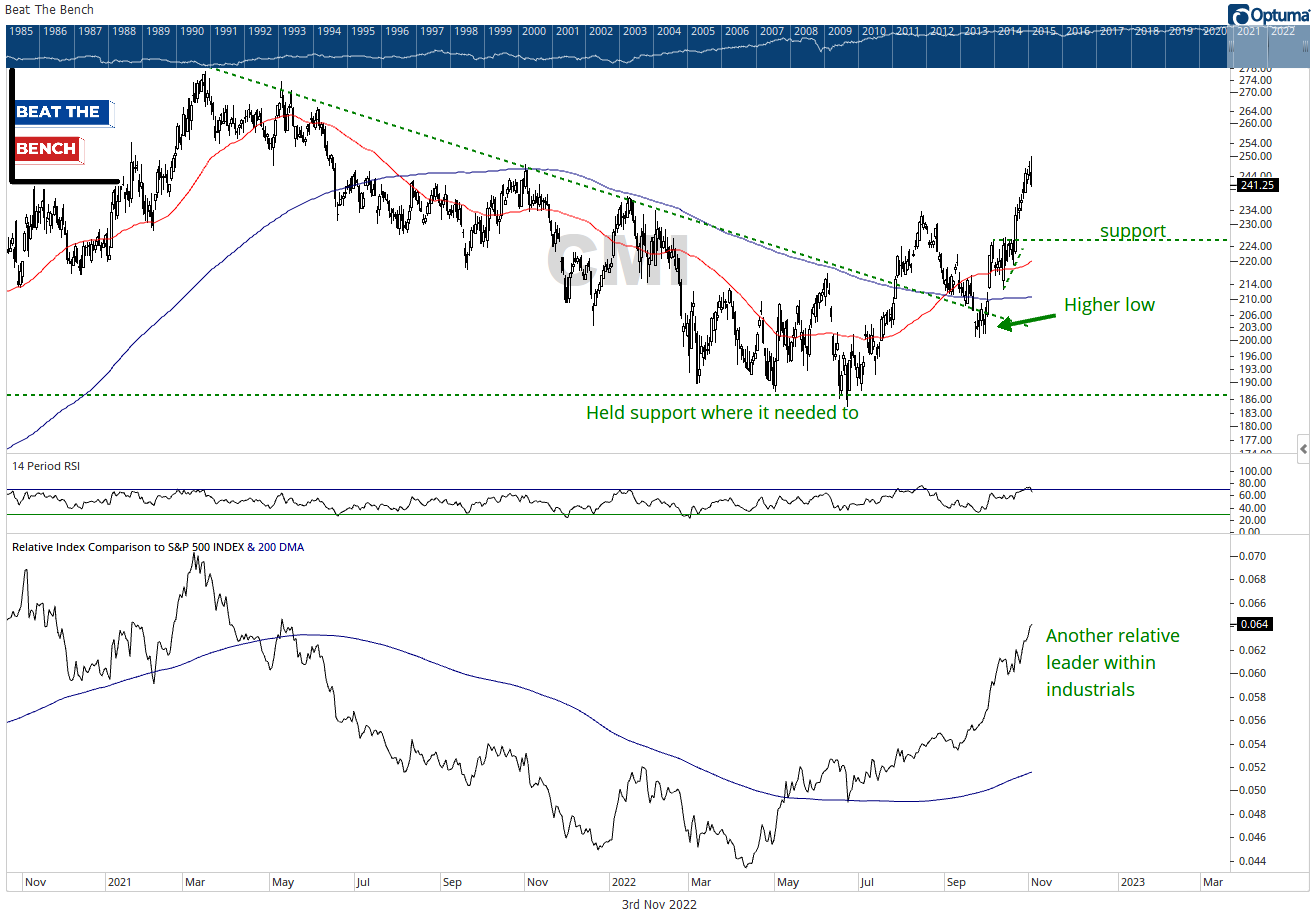Click the 0.044 relative scale label

(x=1253, y=861)
